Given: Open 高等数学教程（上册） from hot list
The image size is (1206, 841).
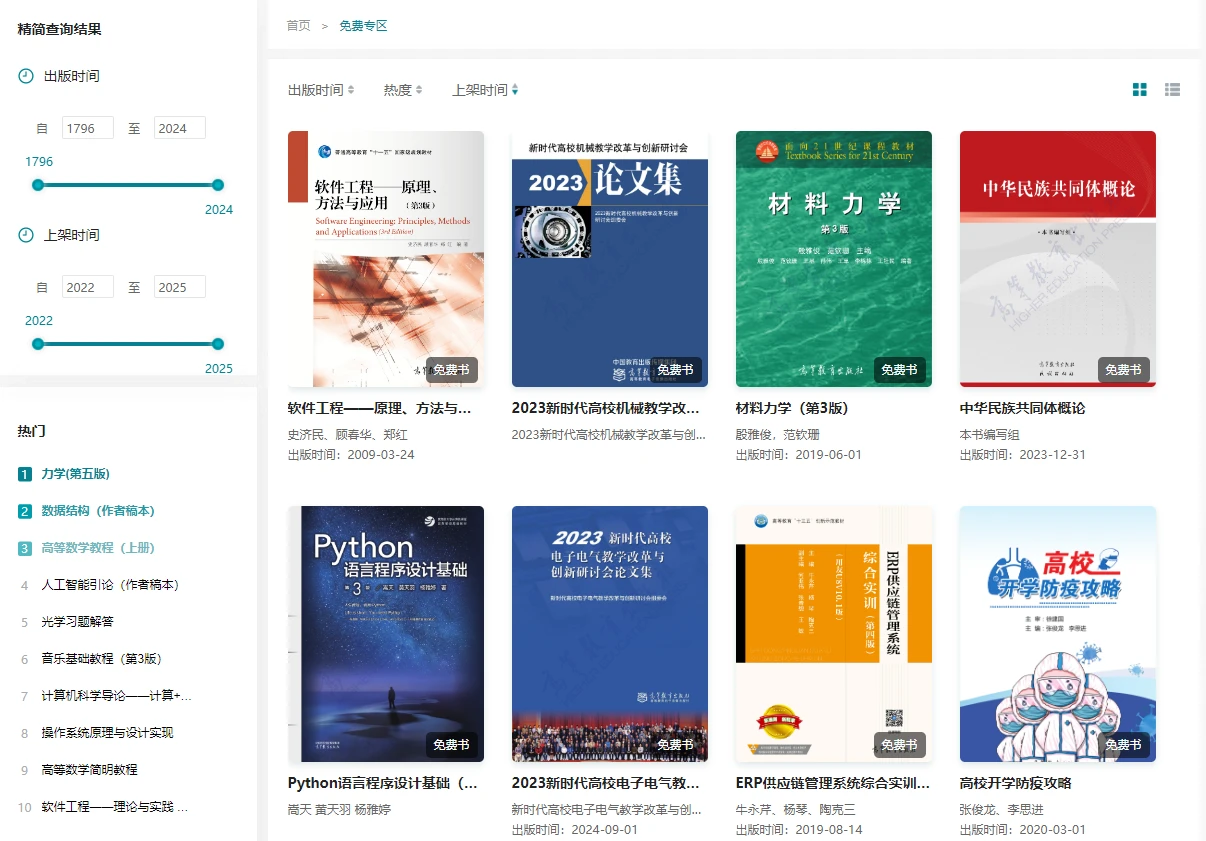Looking at the screenshot, I should point(98,548).
